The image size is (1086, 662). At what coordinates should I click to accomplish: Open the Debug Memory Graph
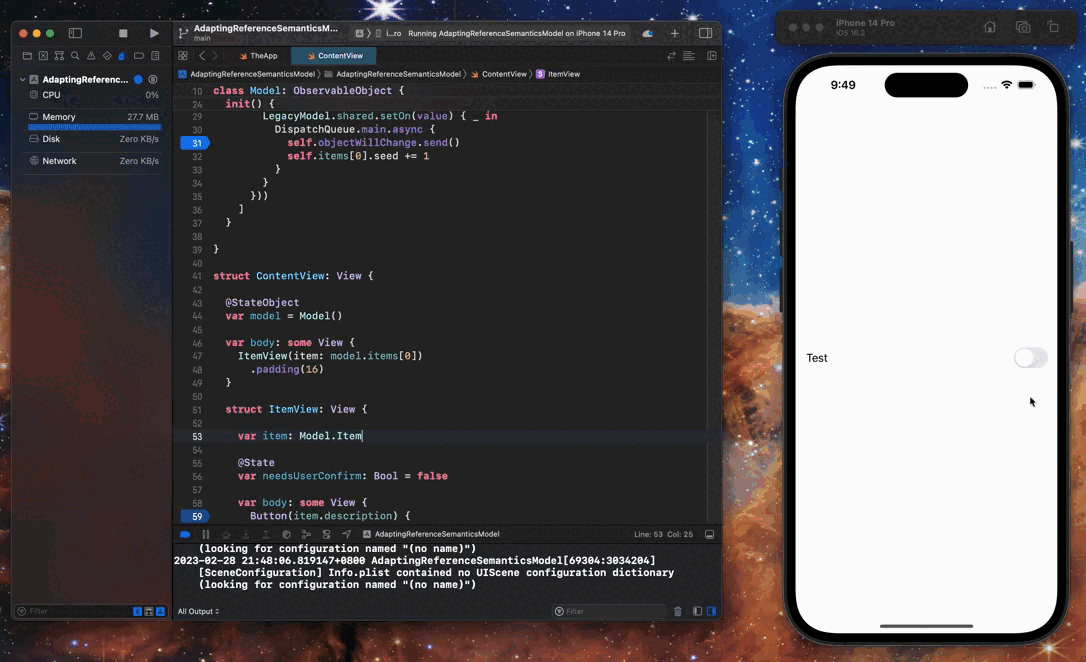pyautogui.click(x=306, y=535)
